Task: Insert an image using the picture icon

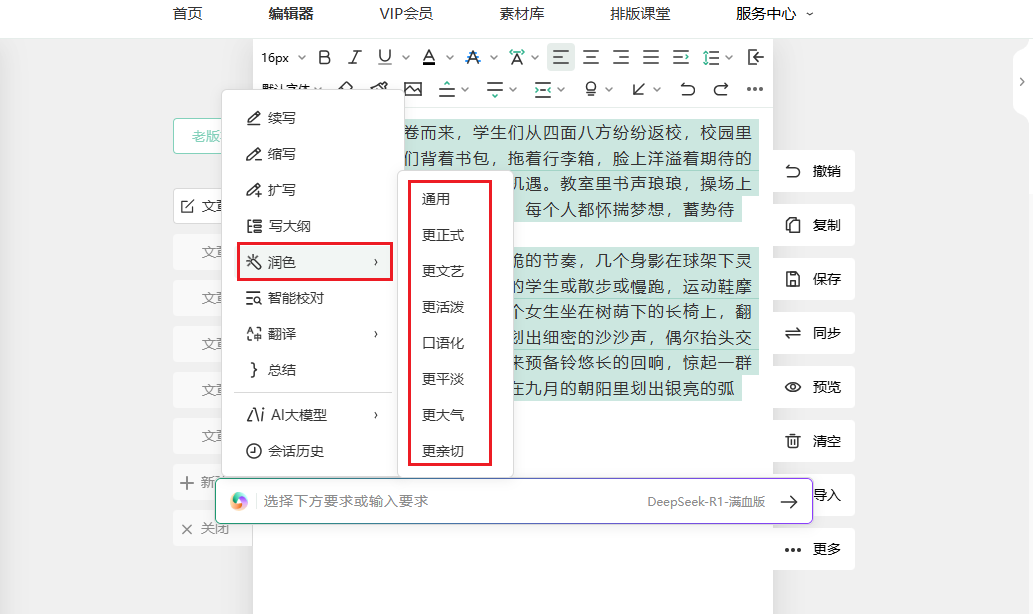Action: pyautogui.click(x=412, y=89)
